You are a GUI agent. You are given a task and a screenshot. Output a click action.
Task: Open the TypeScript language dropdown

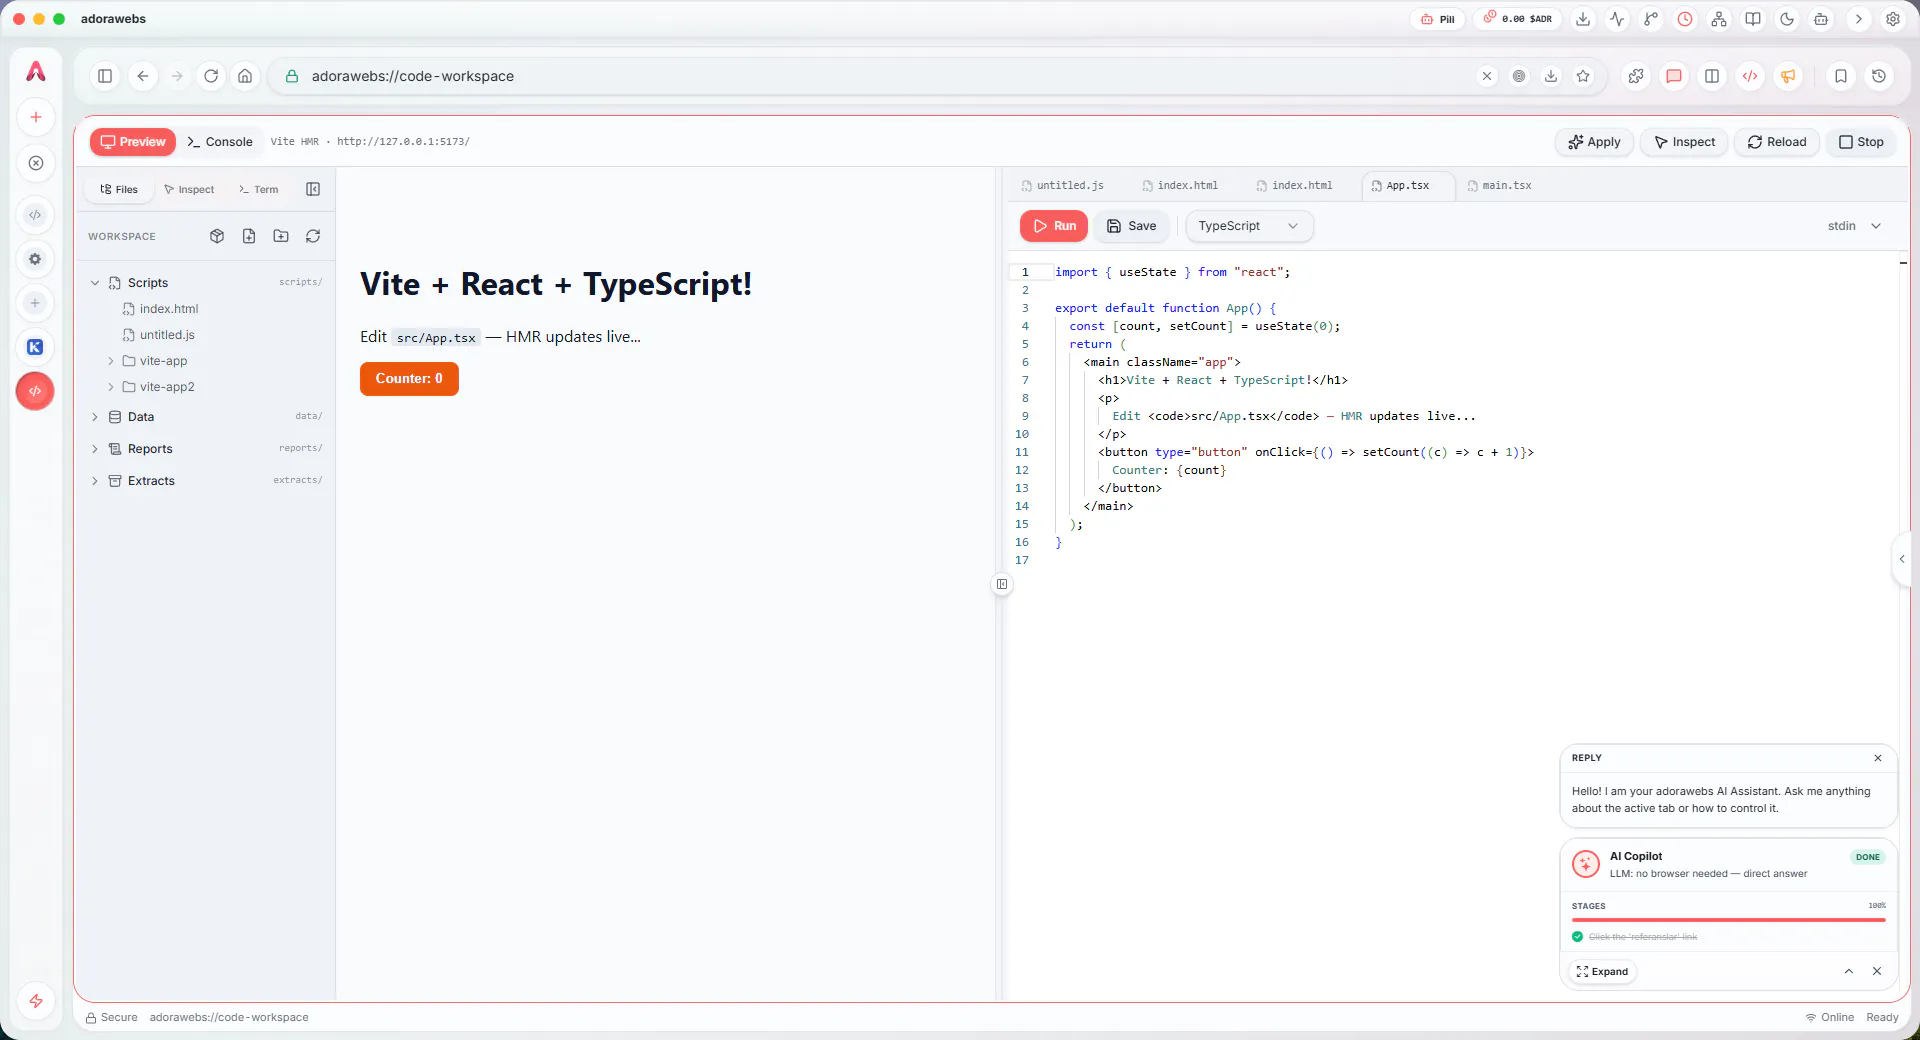pos(1249,226)
